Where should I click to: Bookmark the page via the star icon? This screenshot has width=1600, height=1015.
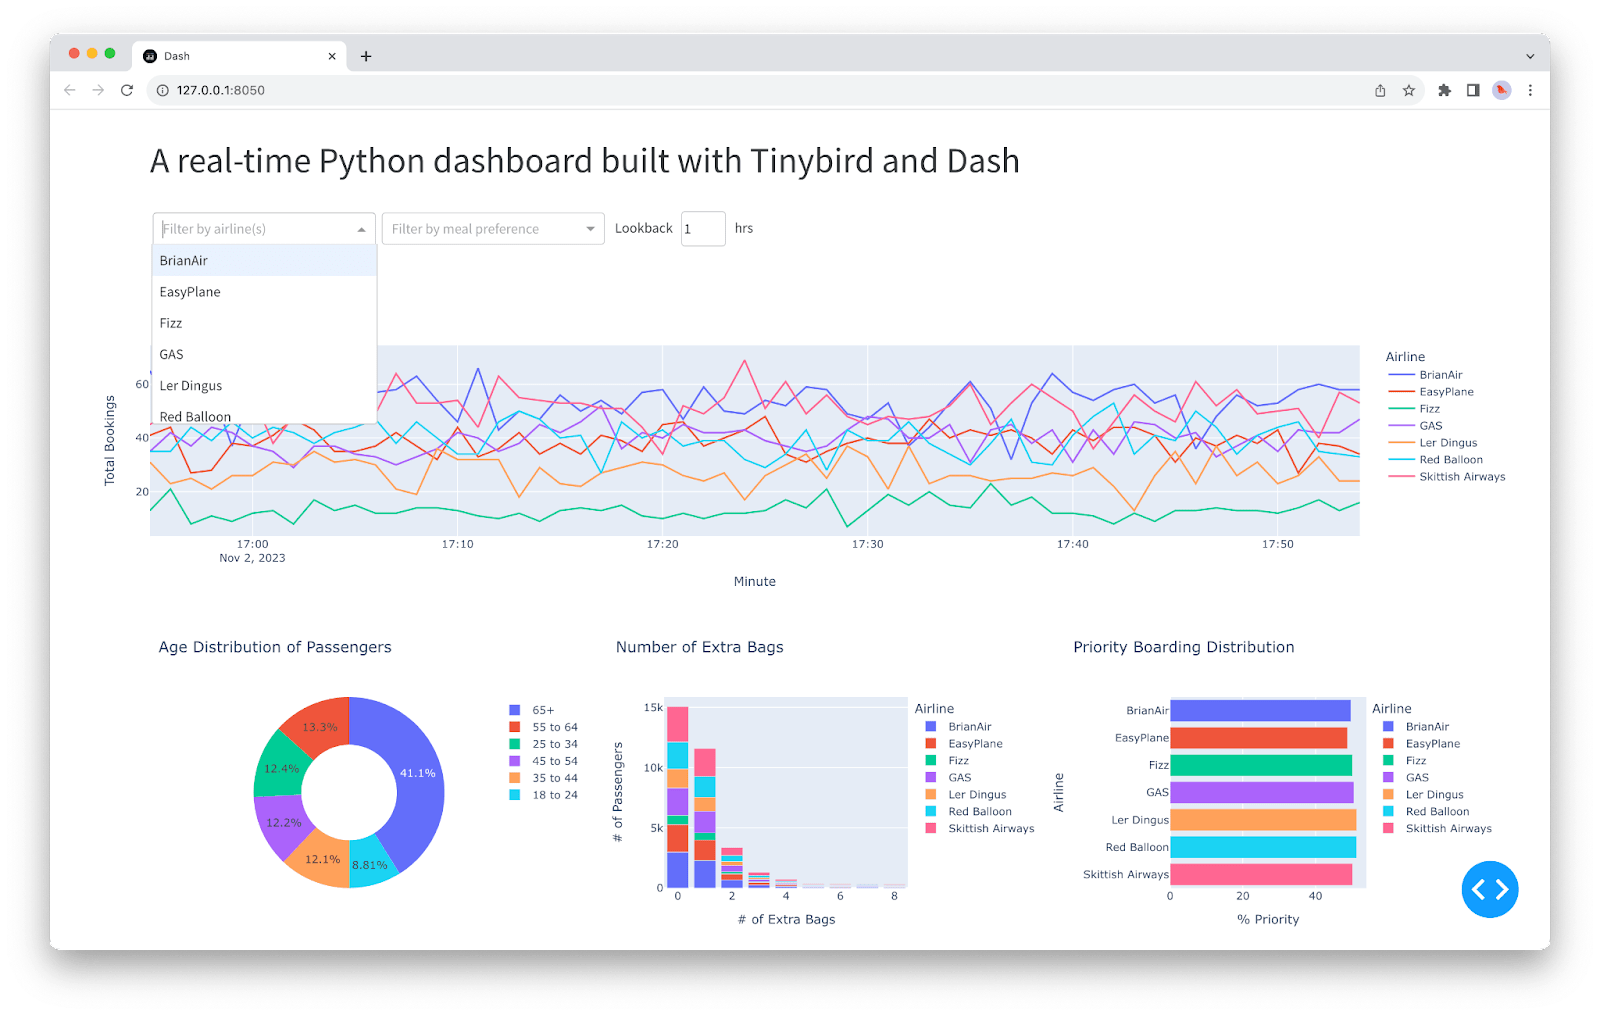1410,90
